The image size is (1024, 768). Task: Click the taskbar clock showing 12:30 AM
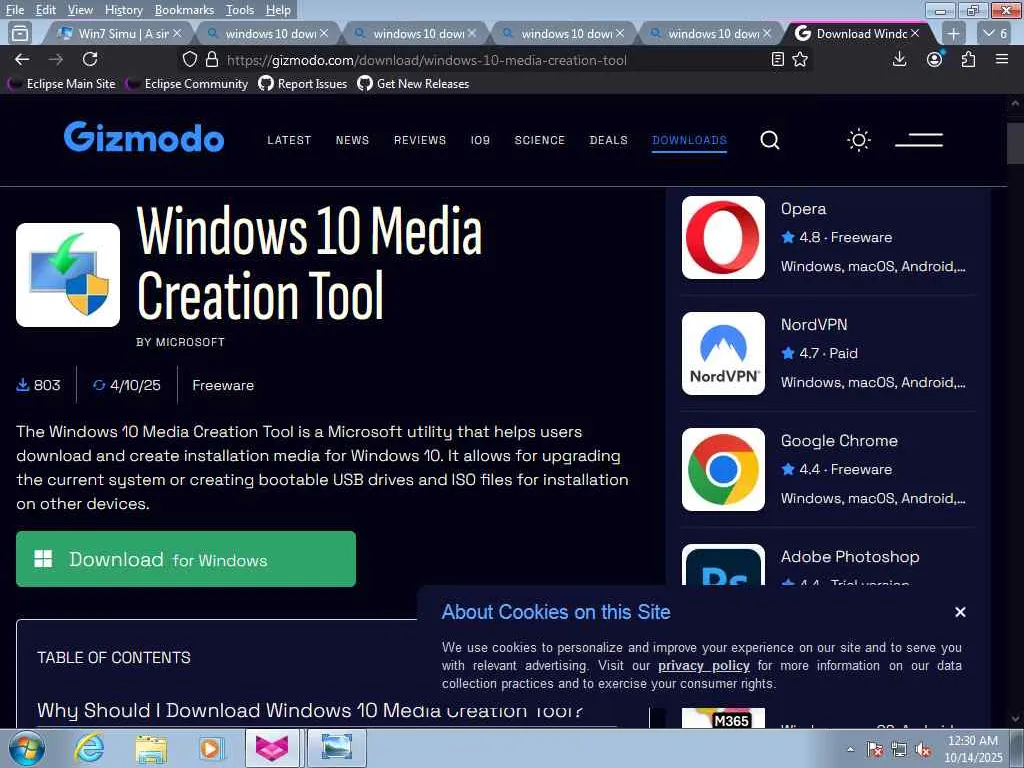[x=972, y=748]
